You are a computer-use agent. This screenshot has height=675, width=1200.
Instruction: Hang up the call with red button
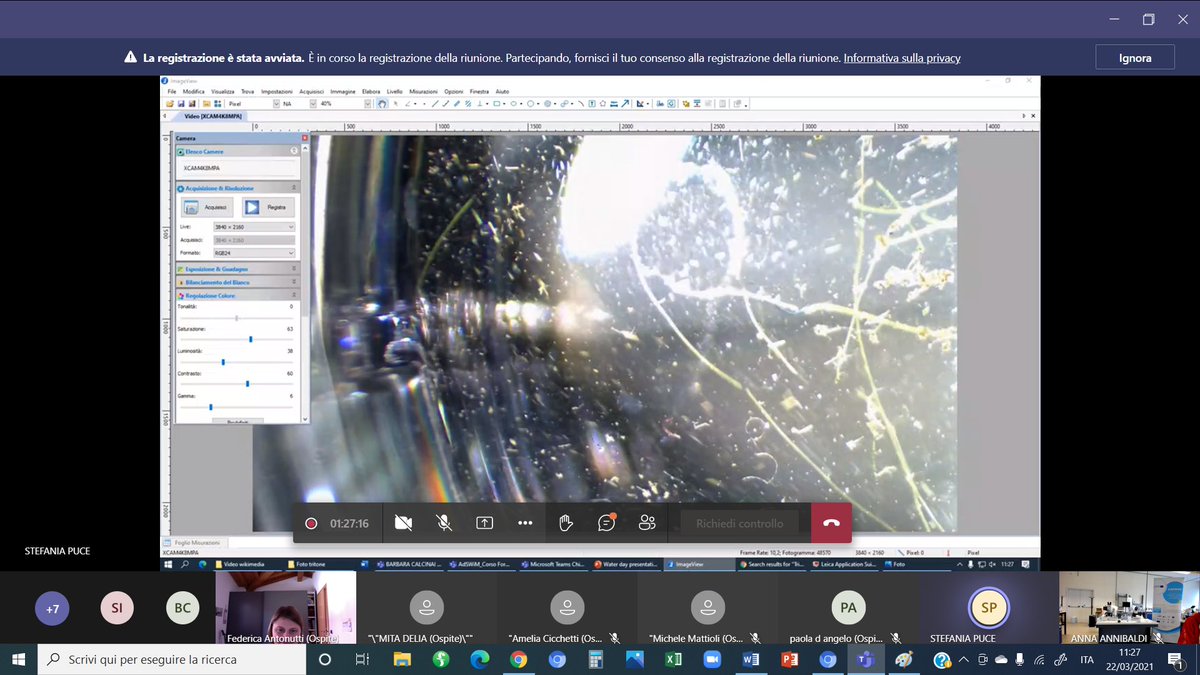pos(831,523)
